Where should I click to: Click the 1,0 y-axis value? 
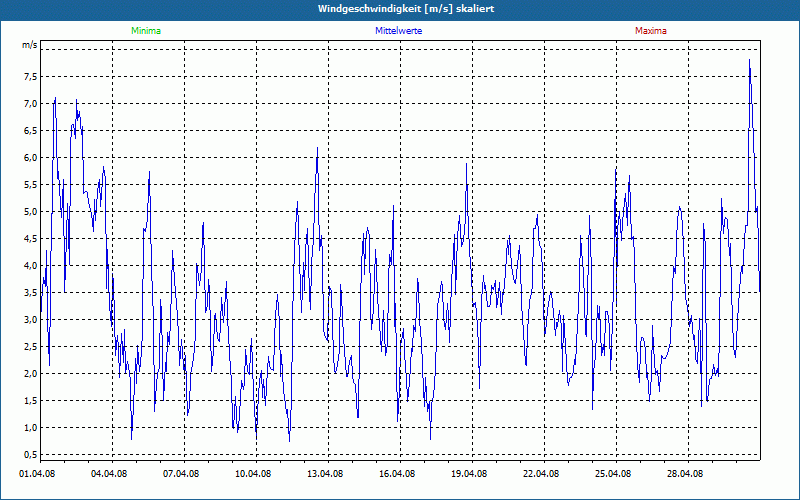click(30, 428)
